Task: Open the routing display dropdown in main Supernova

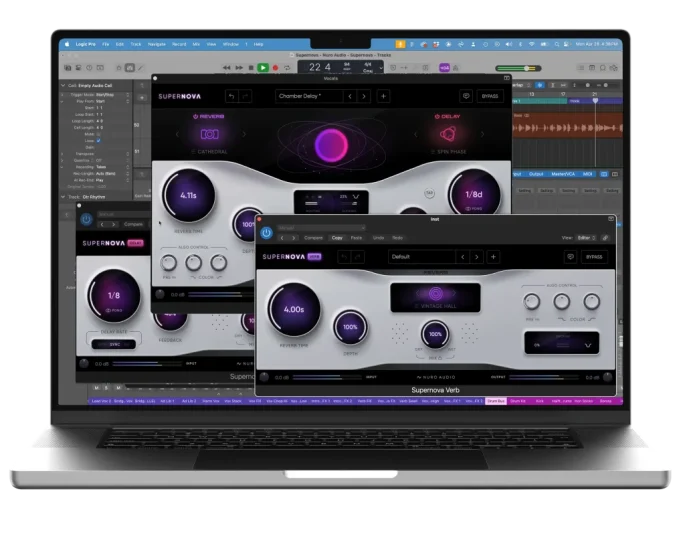Action: pyautogui.click(x=356, y=197)
